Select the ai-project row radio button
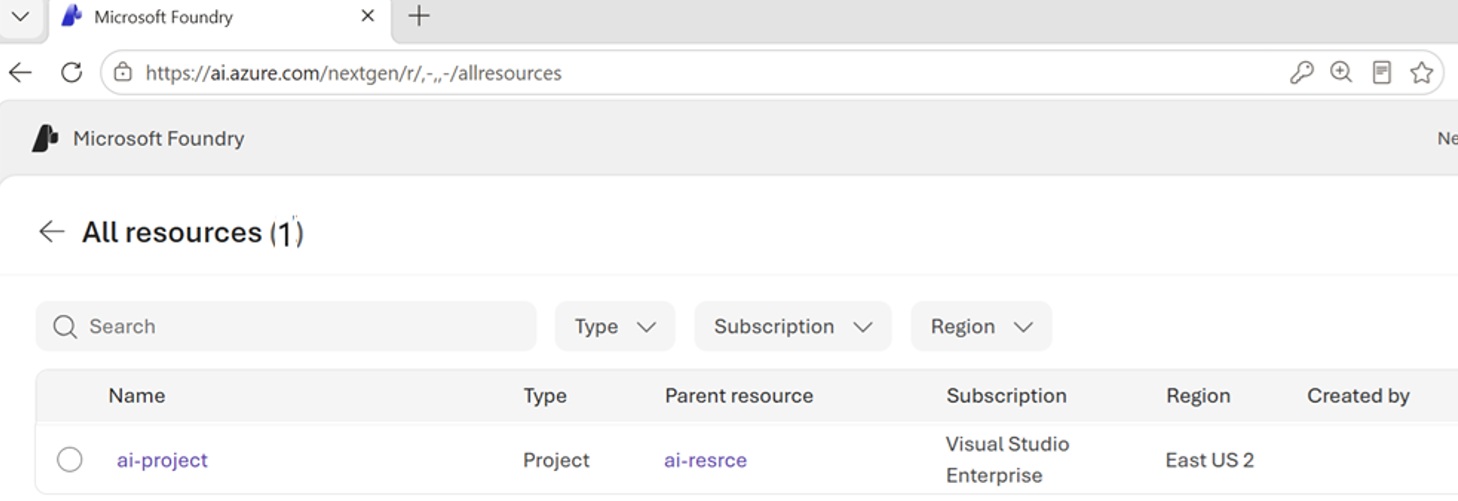This screenshot has width=1458, height=501. [69, 460]
